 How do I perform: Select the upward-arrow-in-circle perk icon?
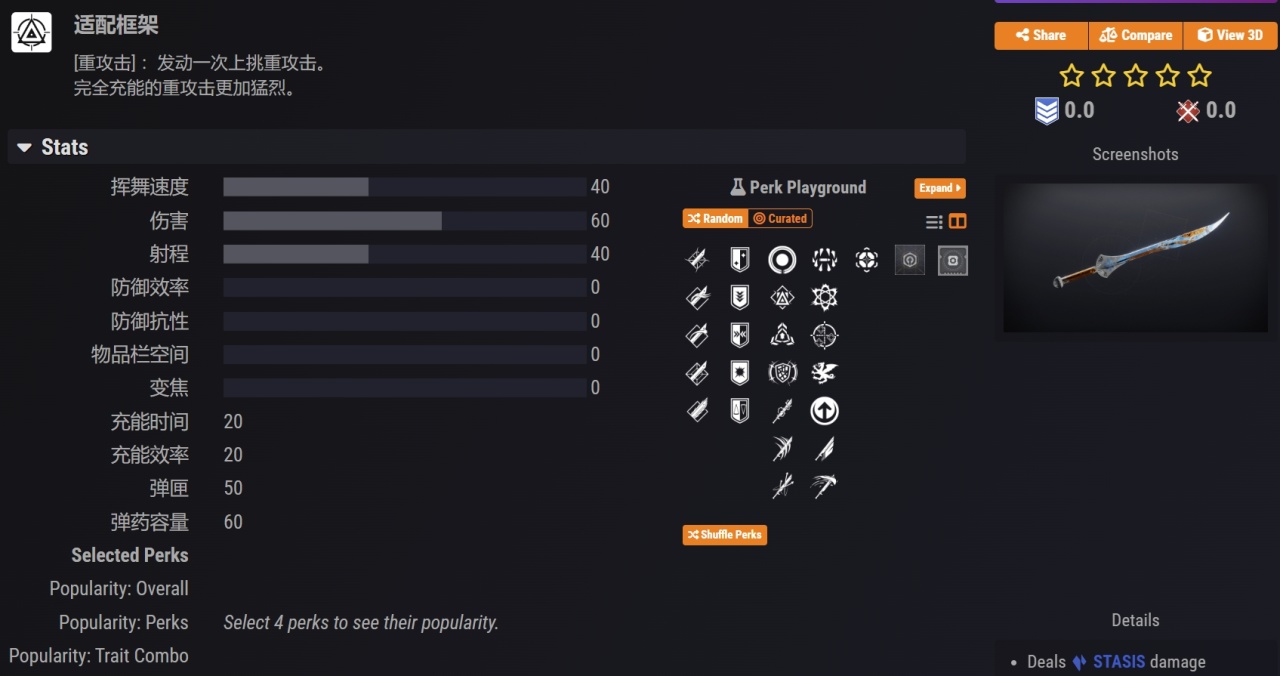click(824, 411)
